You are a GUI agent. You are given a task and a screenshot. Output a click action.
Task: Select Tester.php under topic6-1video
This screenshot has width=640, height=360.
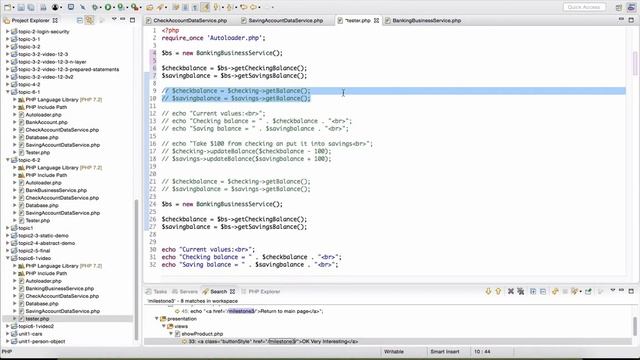tap(37, 318)
